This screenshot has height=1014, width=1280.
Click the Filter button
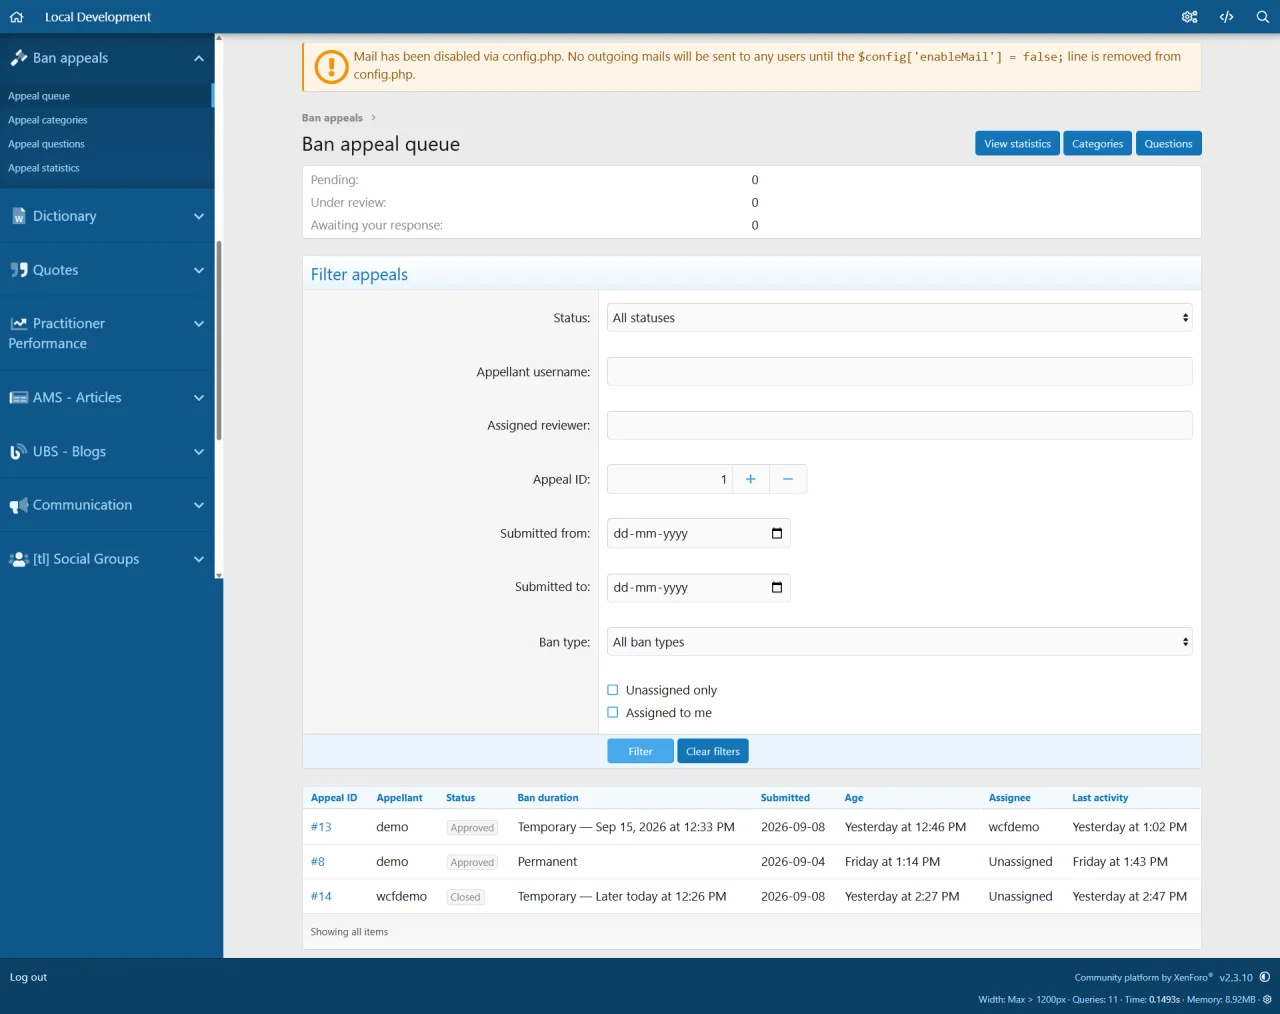[x=640, y=751]
